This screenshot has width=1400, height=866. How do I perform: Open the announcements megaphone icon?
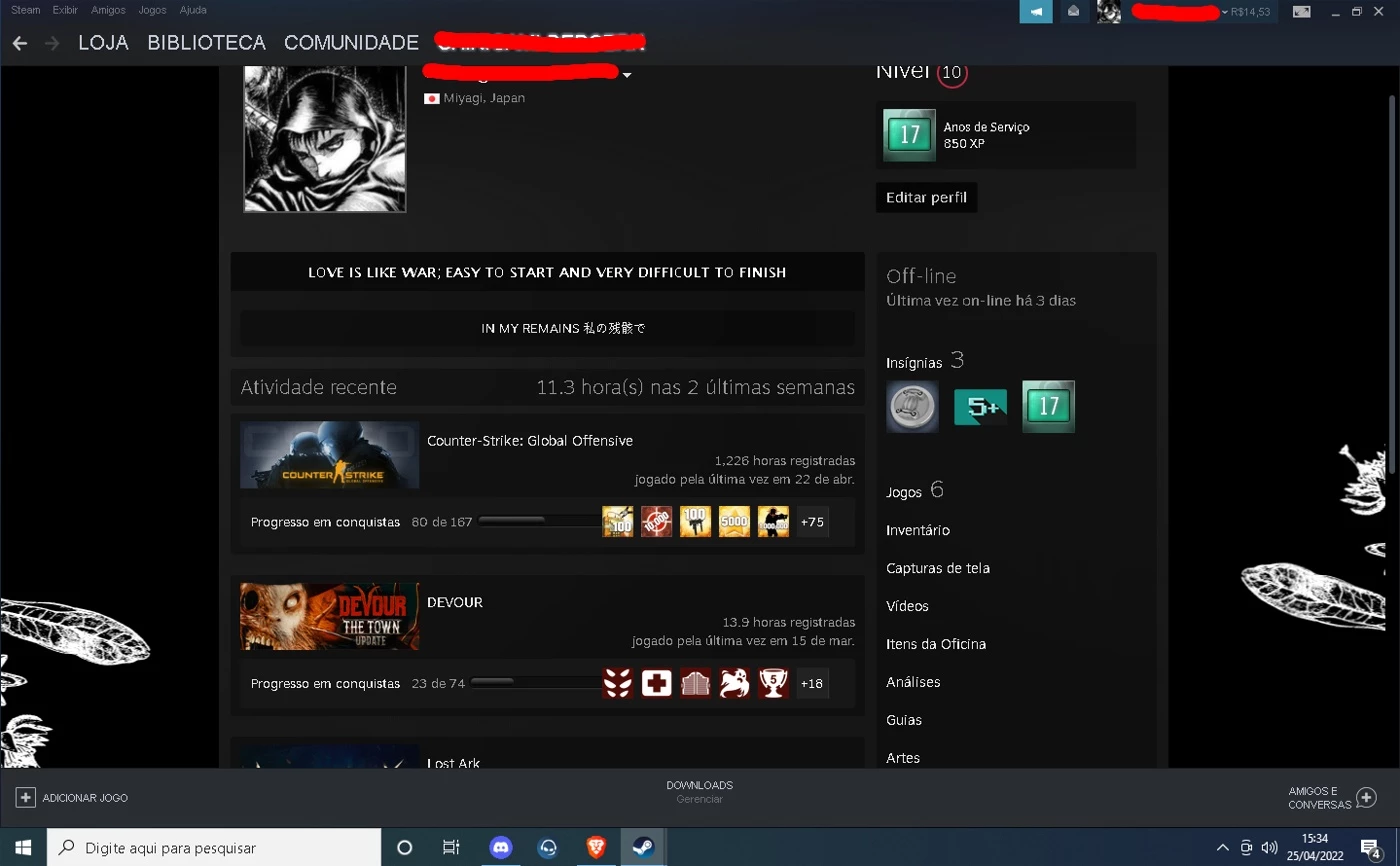coord(1036,12)
